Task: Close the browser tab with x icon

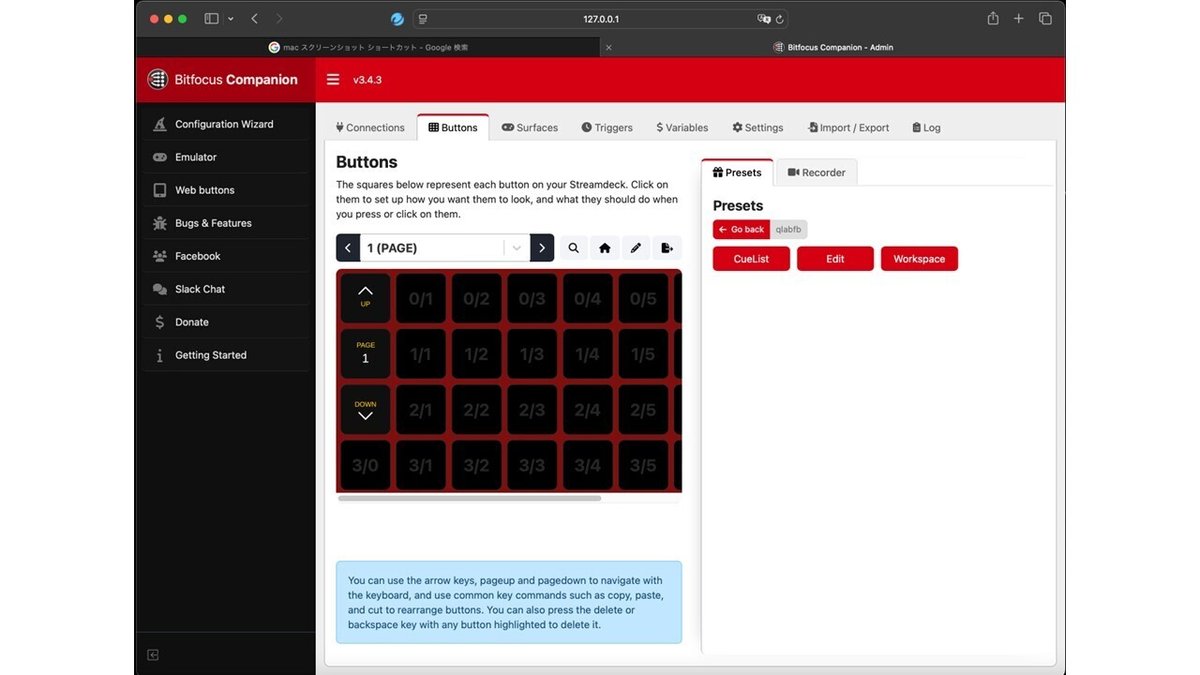Action: click(608, 47)
